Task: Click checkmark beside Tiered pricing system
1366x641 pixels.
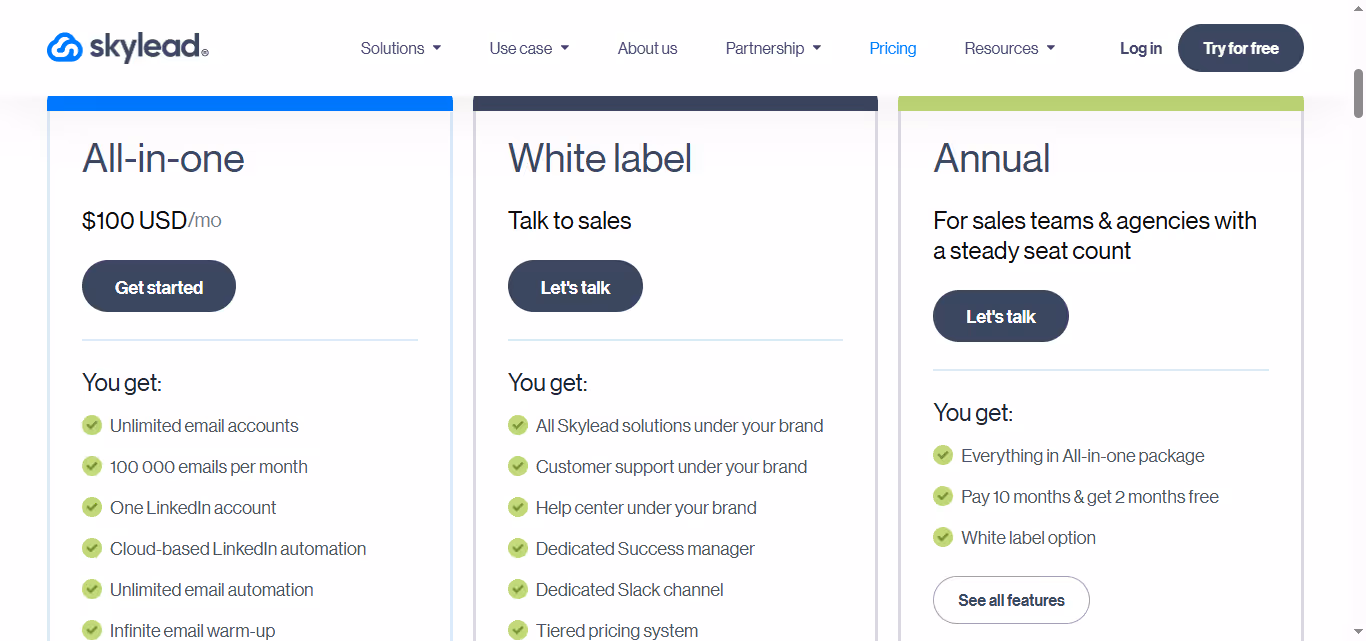Action: pos(518,630)
